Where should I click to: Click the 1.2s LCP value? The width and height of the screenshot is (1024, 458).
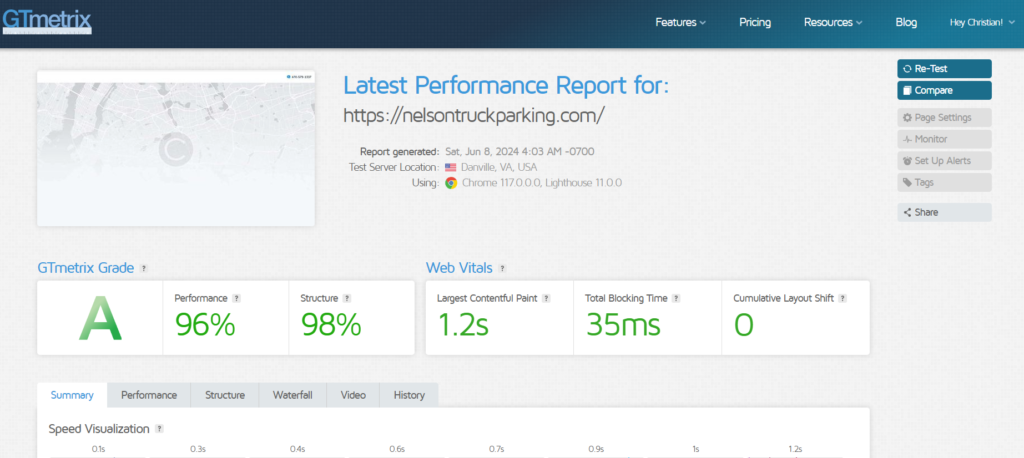click(462, 325)
